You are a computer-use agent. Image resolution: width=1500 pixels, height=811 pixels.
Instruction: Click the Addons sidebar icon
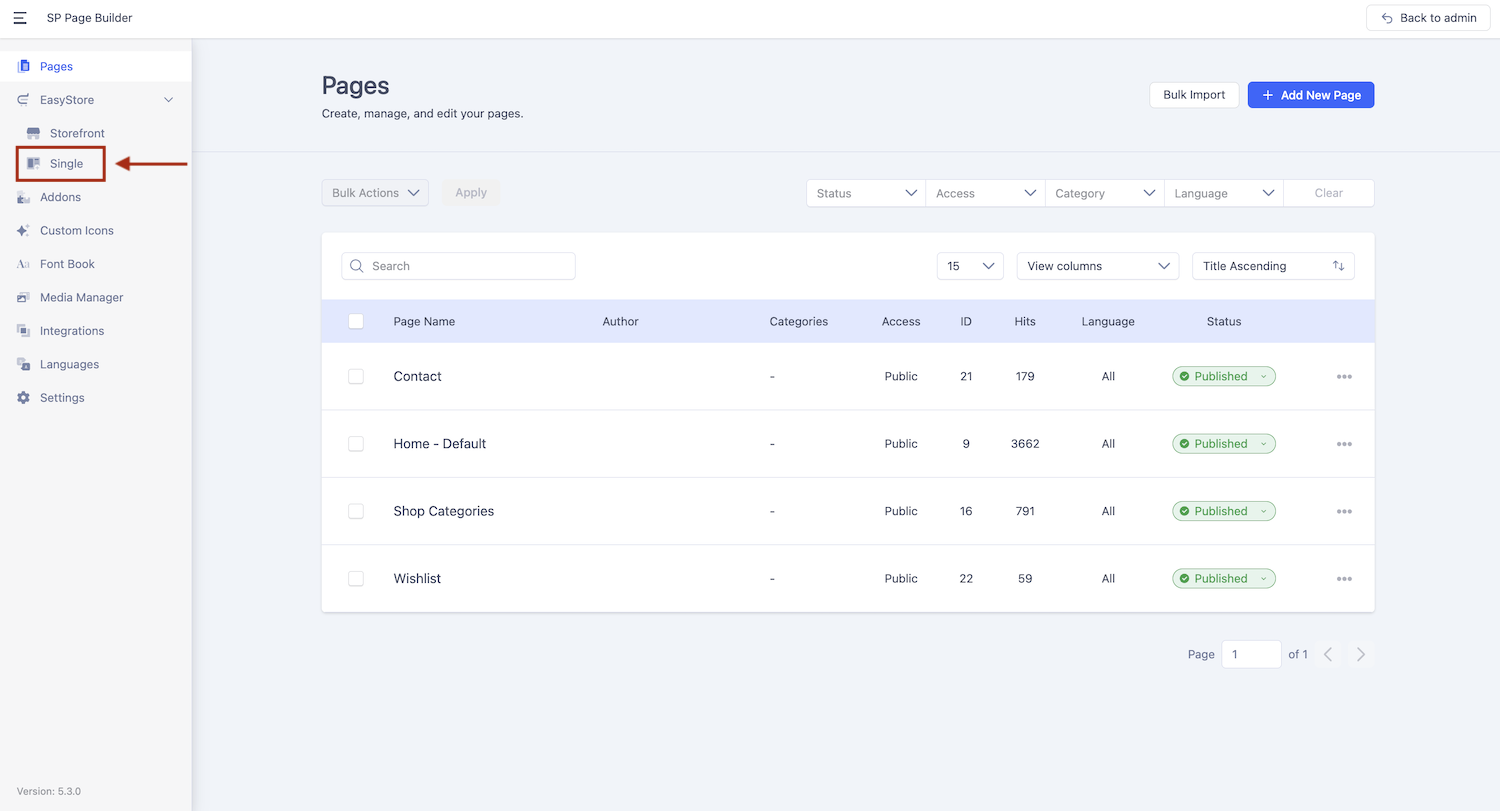tap(23, 197)
